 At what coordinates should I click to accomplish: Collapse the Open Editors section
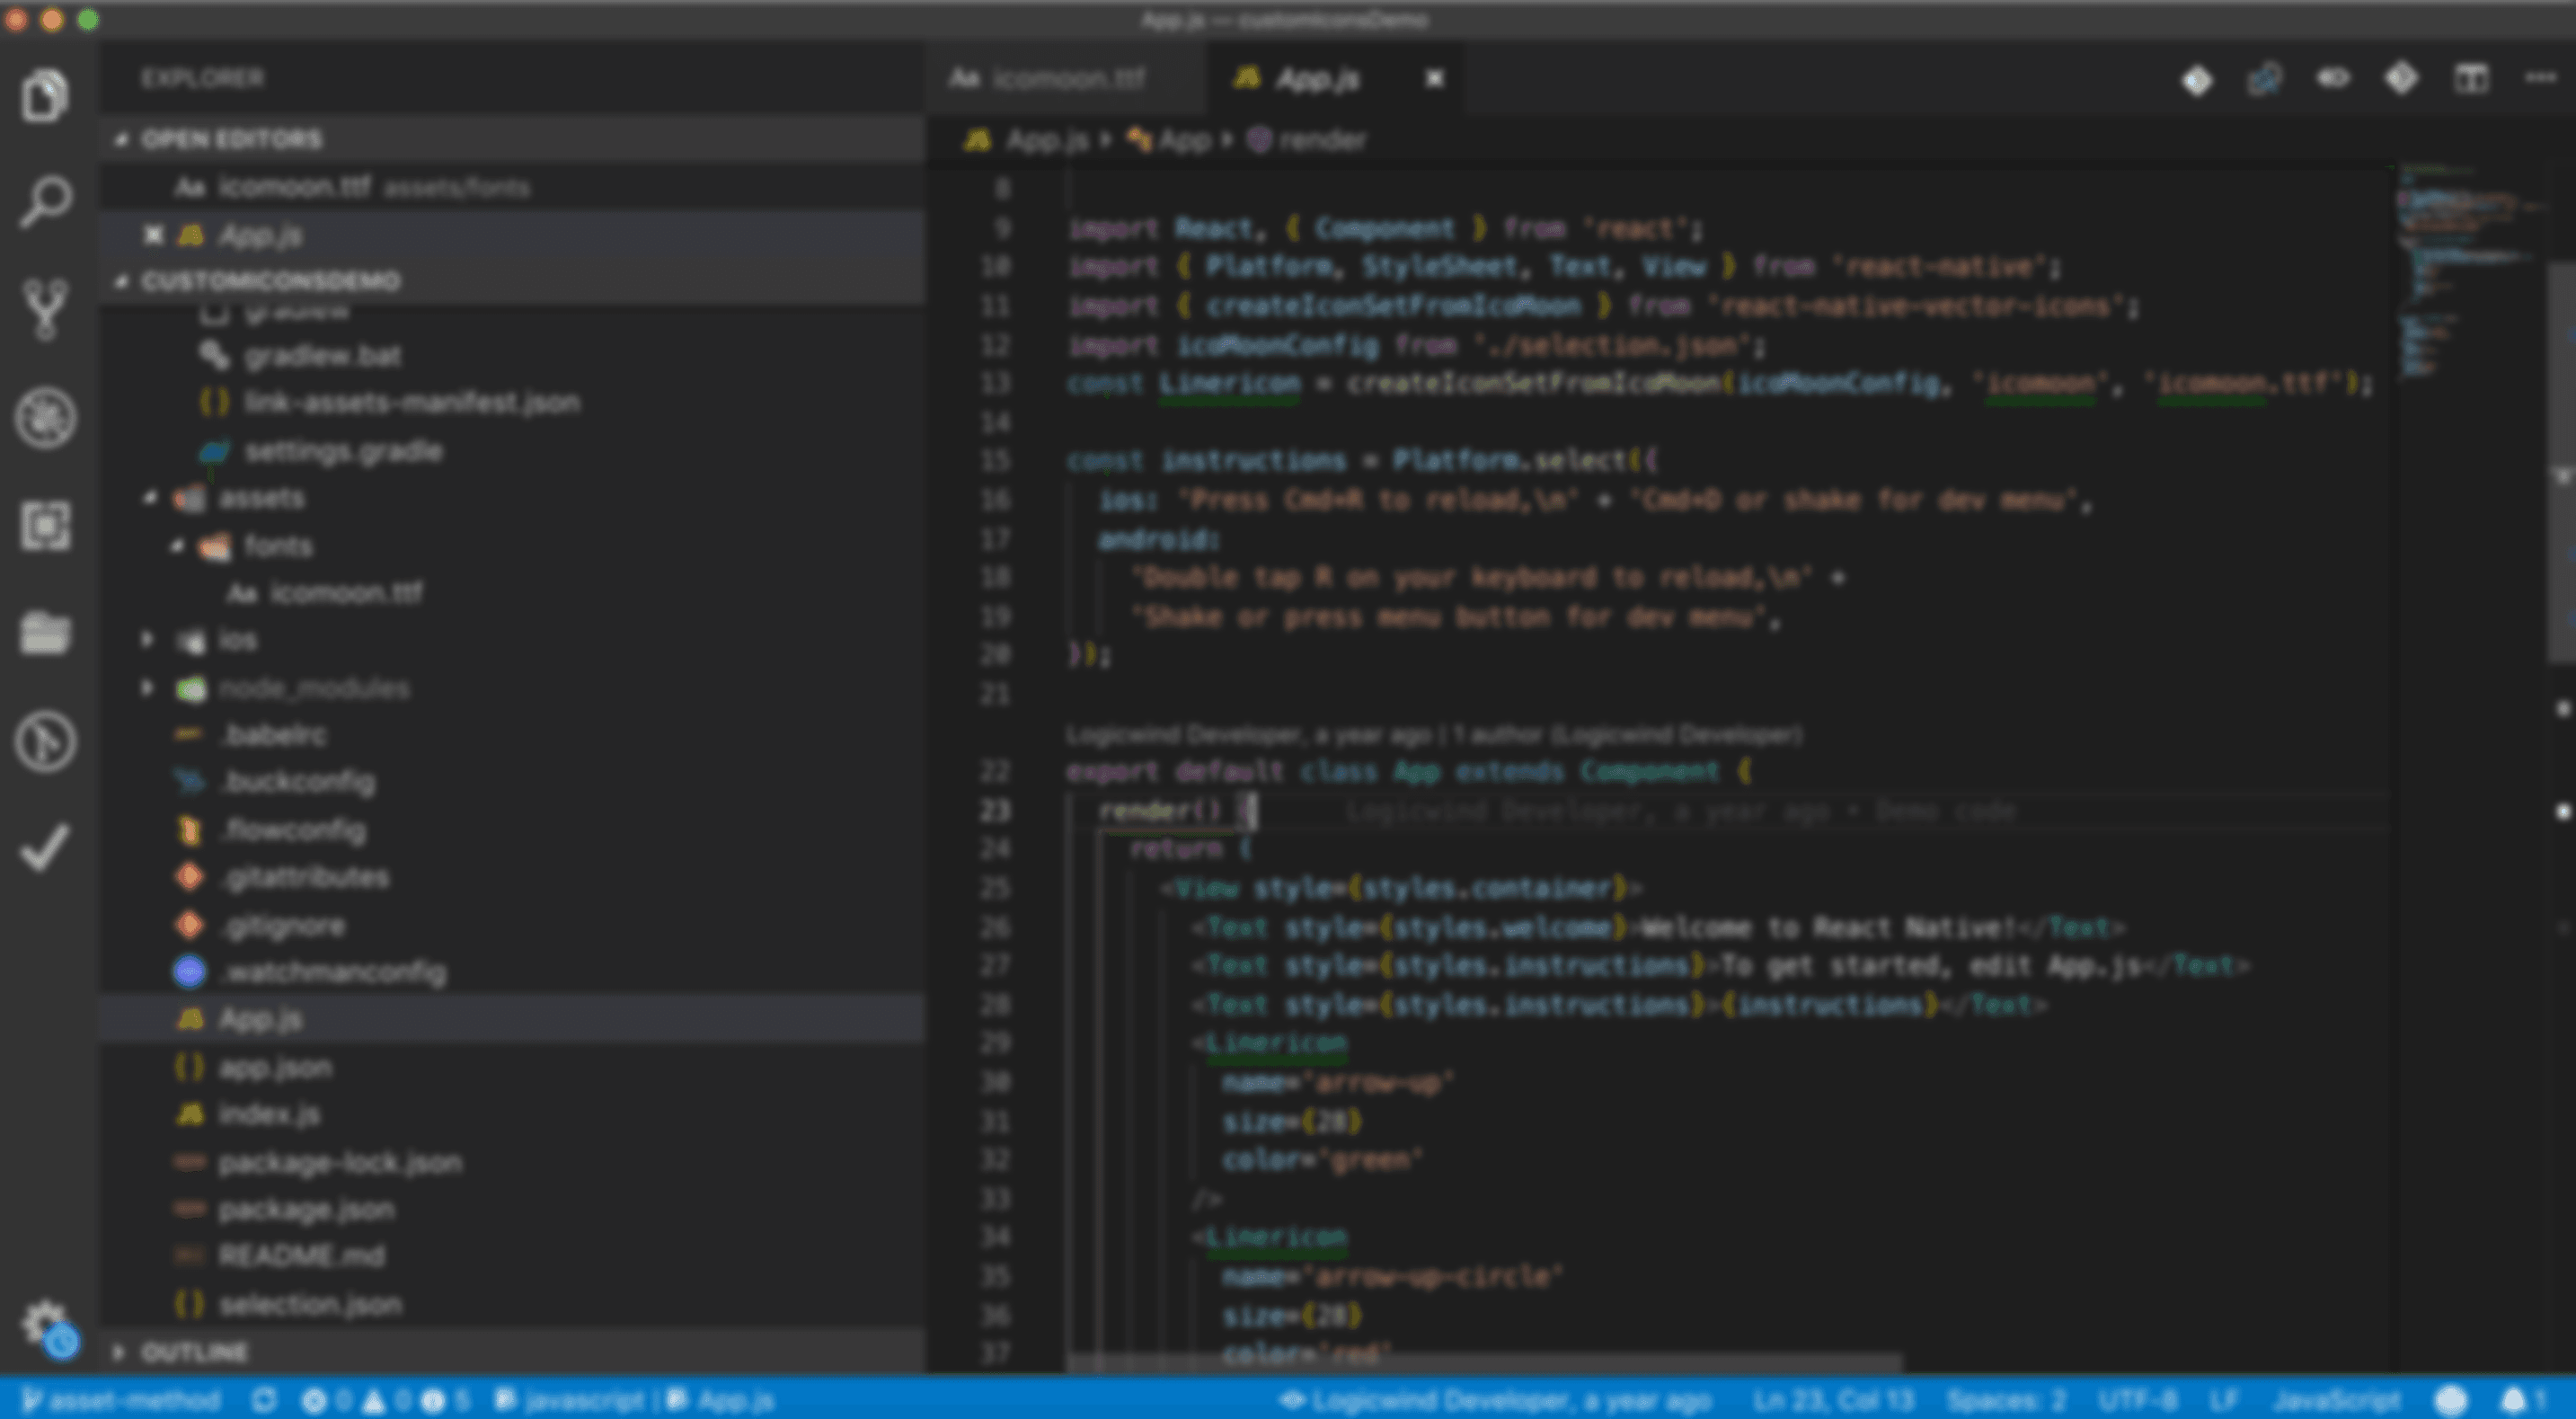(230, 139)
